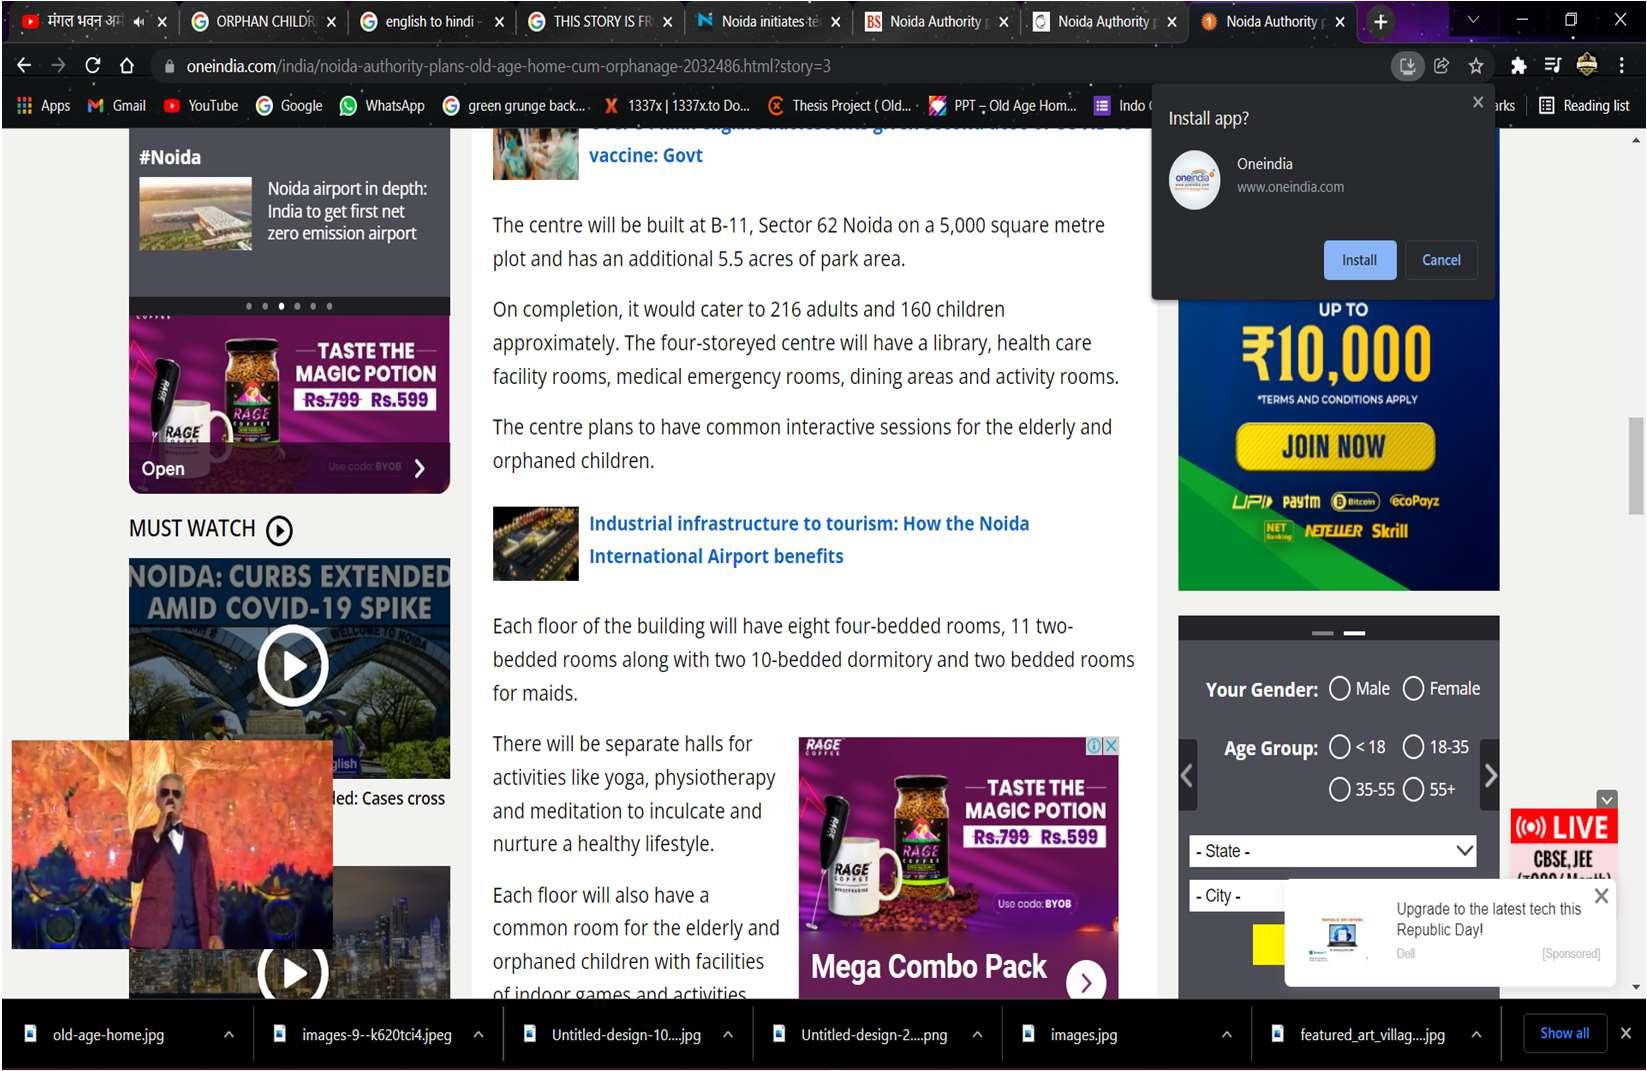
Task: Open the Open button on Rage Coffee ad
Action: [163, 469]
